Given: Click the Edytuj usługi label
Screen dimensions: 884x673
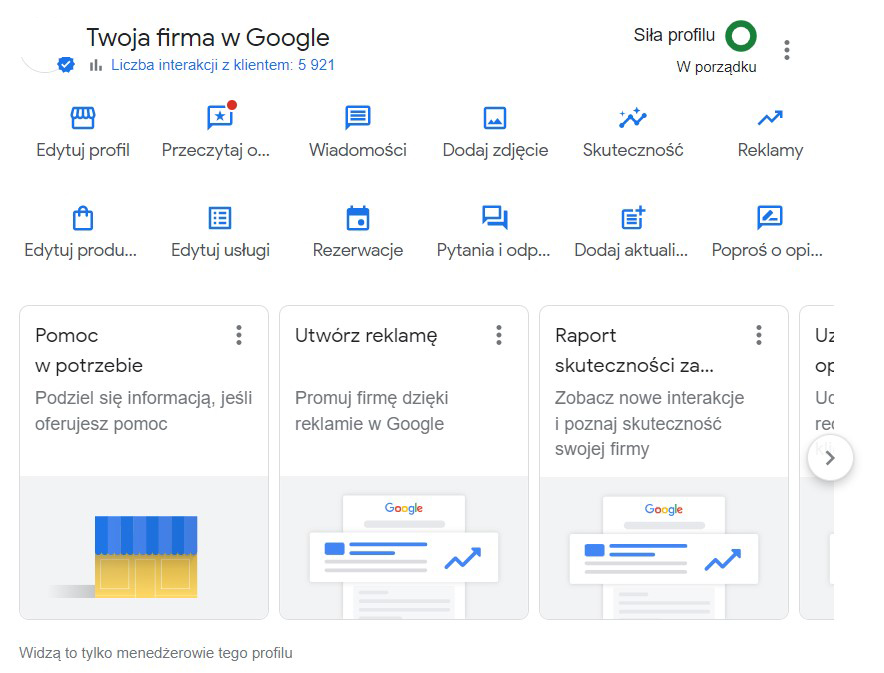Looking at the screenshot, I should [x=220, y=250].
